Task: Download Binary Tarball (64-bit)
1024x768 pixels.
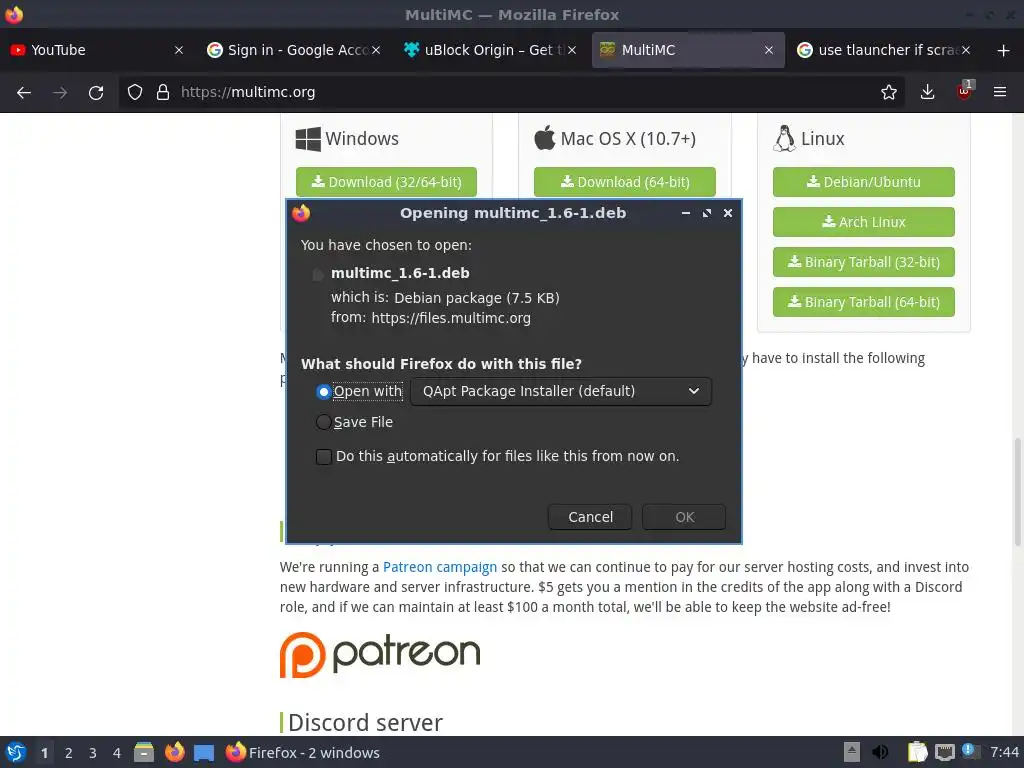Action: click(863, 302)
